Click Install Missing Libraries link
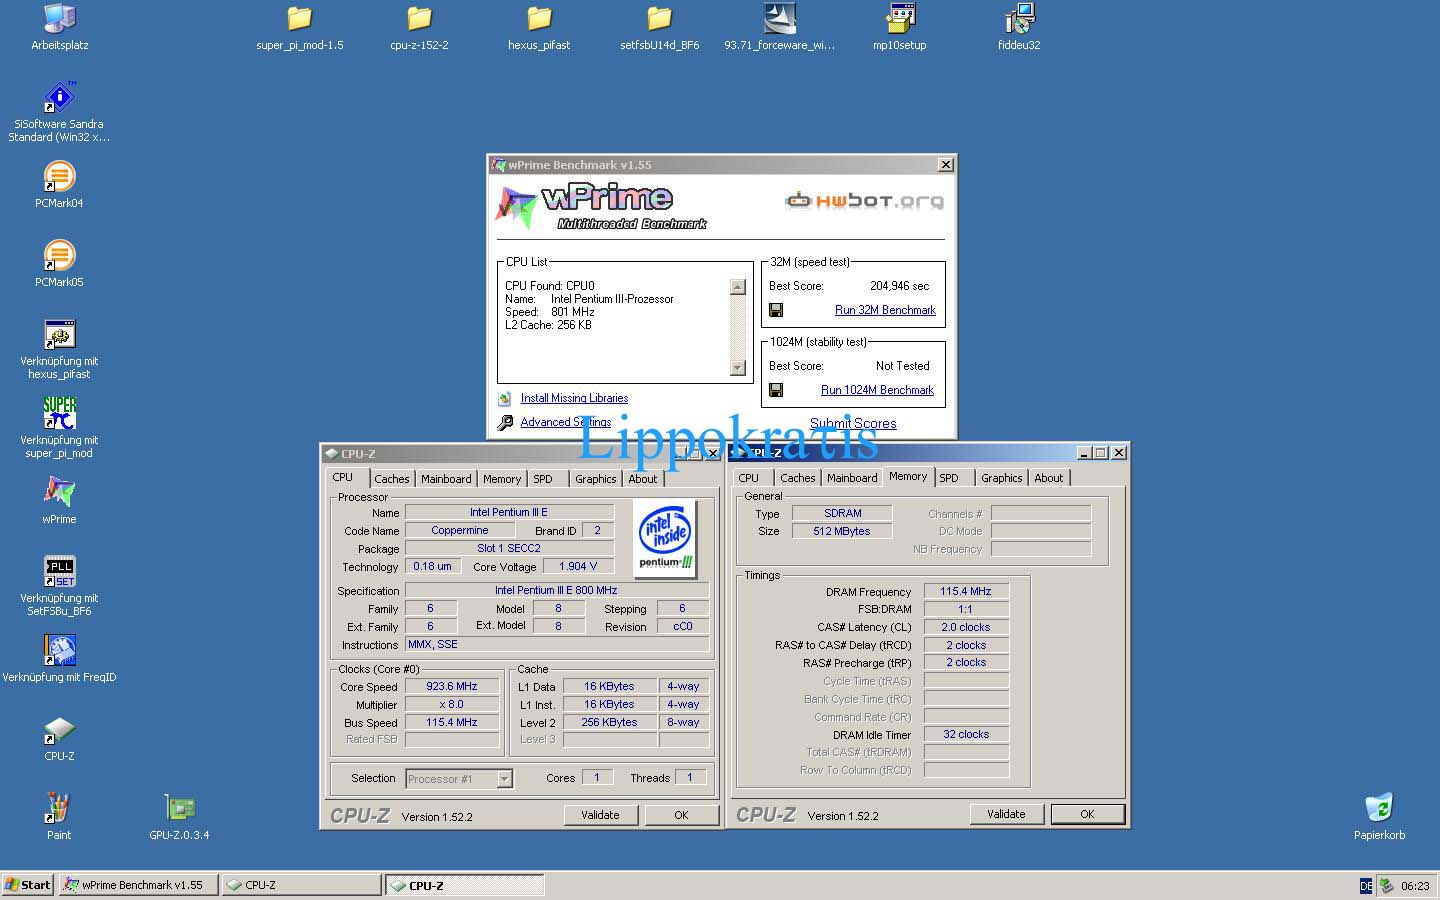The height and width of the screenshot is (900, 1440). pyautogui.click(x=574, y=398)
